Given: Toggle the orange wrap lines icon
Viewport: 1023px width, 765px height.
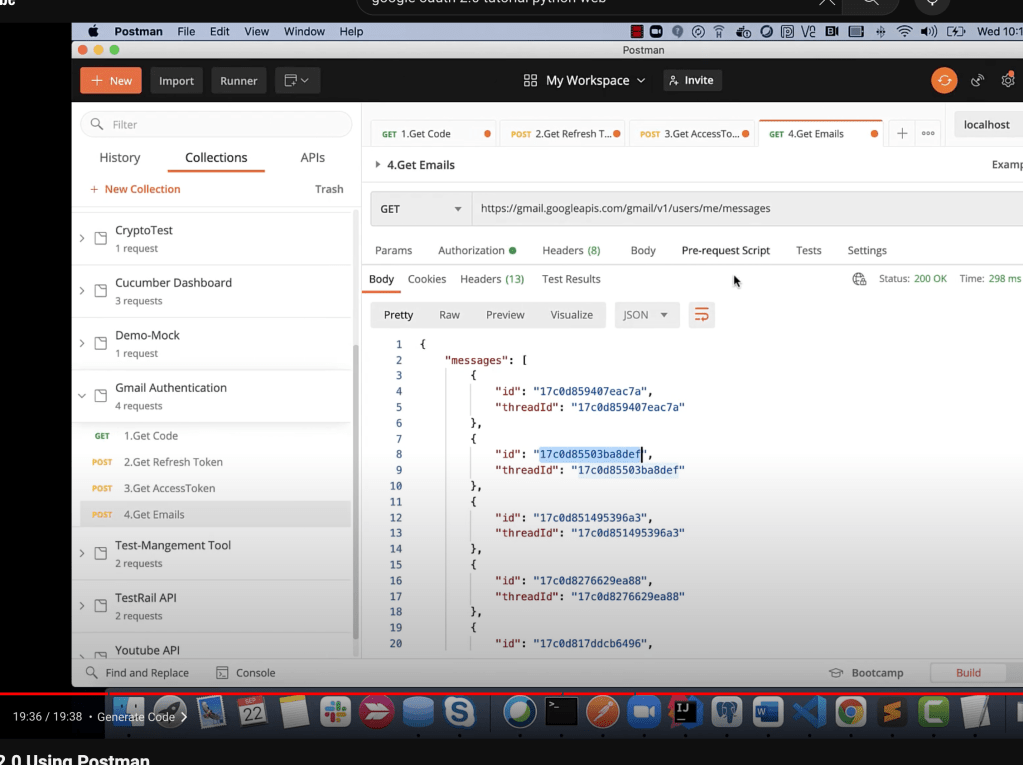Looking at the screenshot, I should (701, 315).
